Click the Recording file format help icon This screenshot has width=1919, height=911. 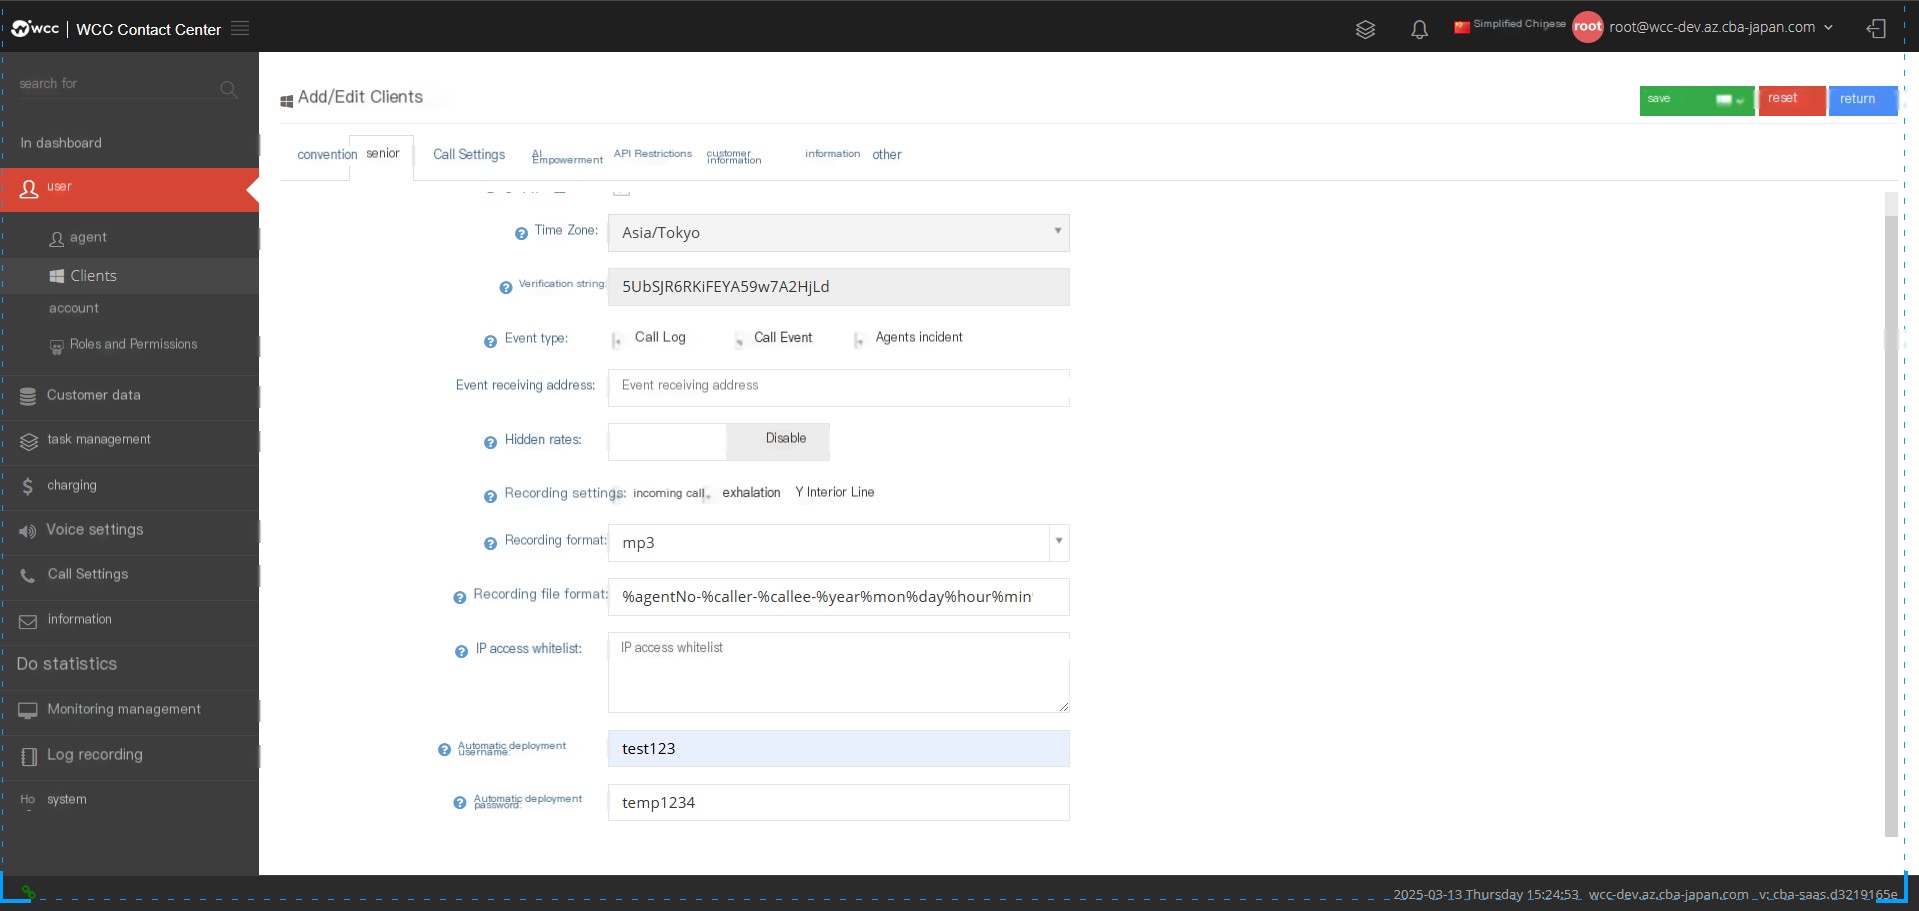tap(459, 597)
